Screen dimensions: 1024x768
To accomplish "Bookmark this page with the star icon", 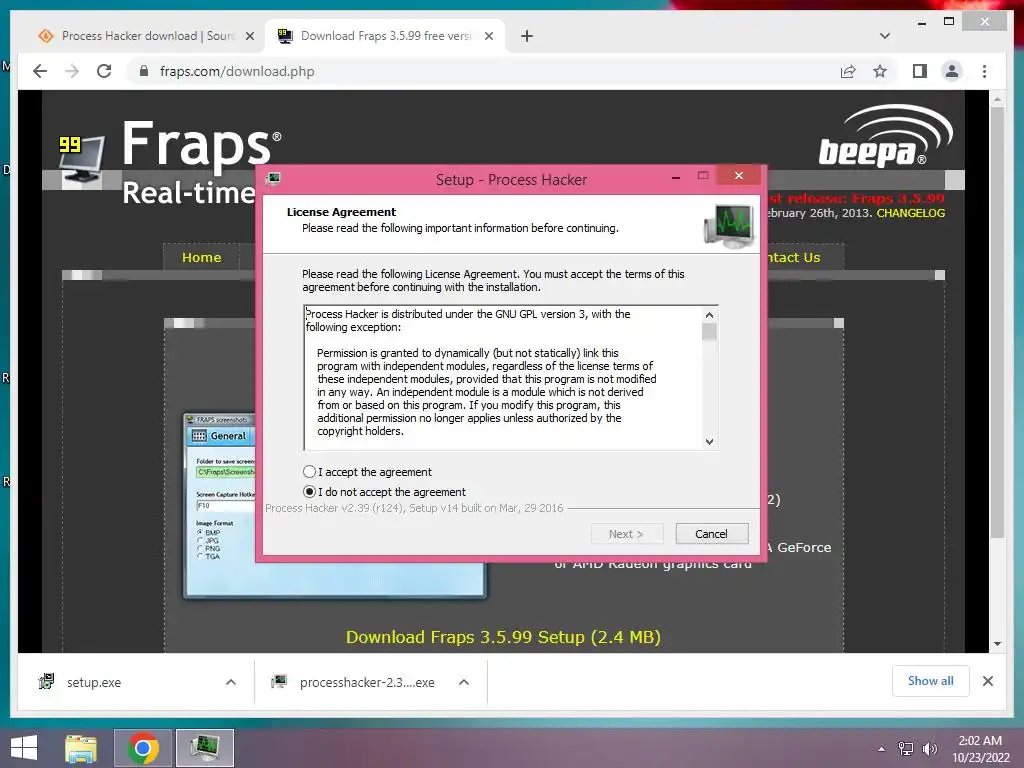I will [880, 71].
